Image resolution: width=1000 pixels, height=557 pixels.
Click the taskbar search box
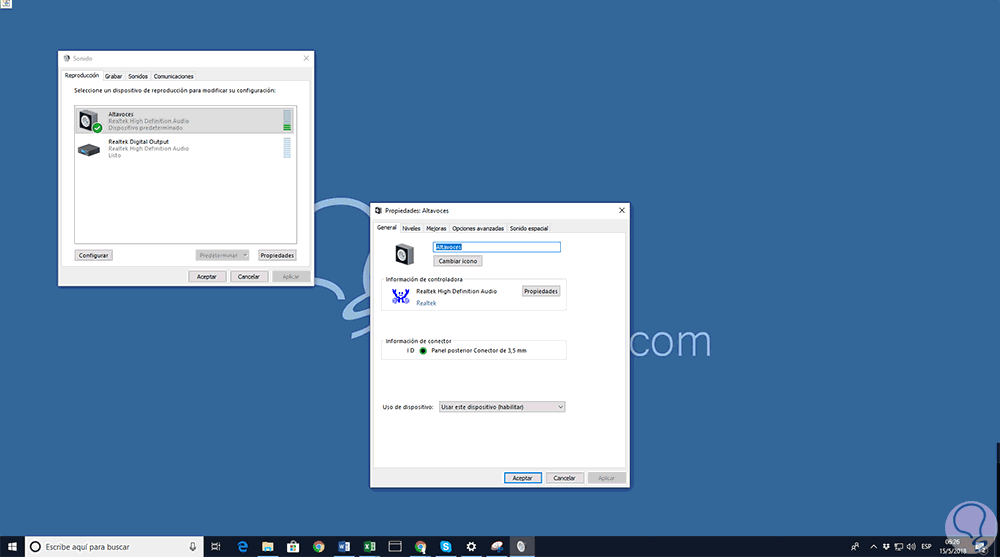pos(114,547)
